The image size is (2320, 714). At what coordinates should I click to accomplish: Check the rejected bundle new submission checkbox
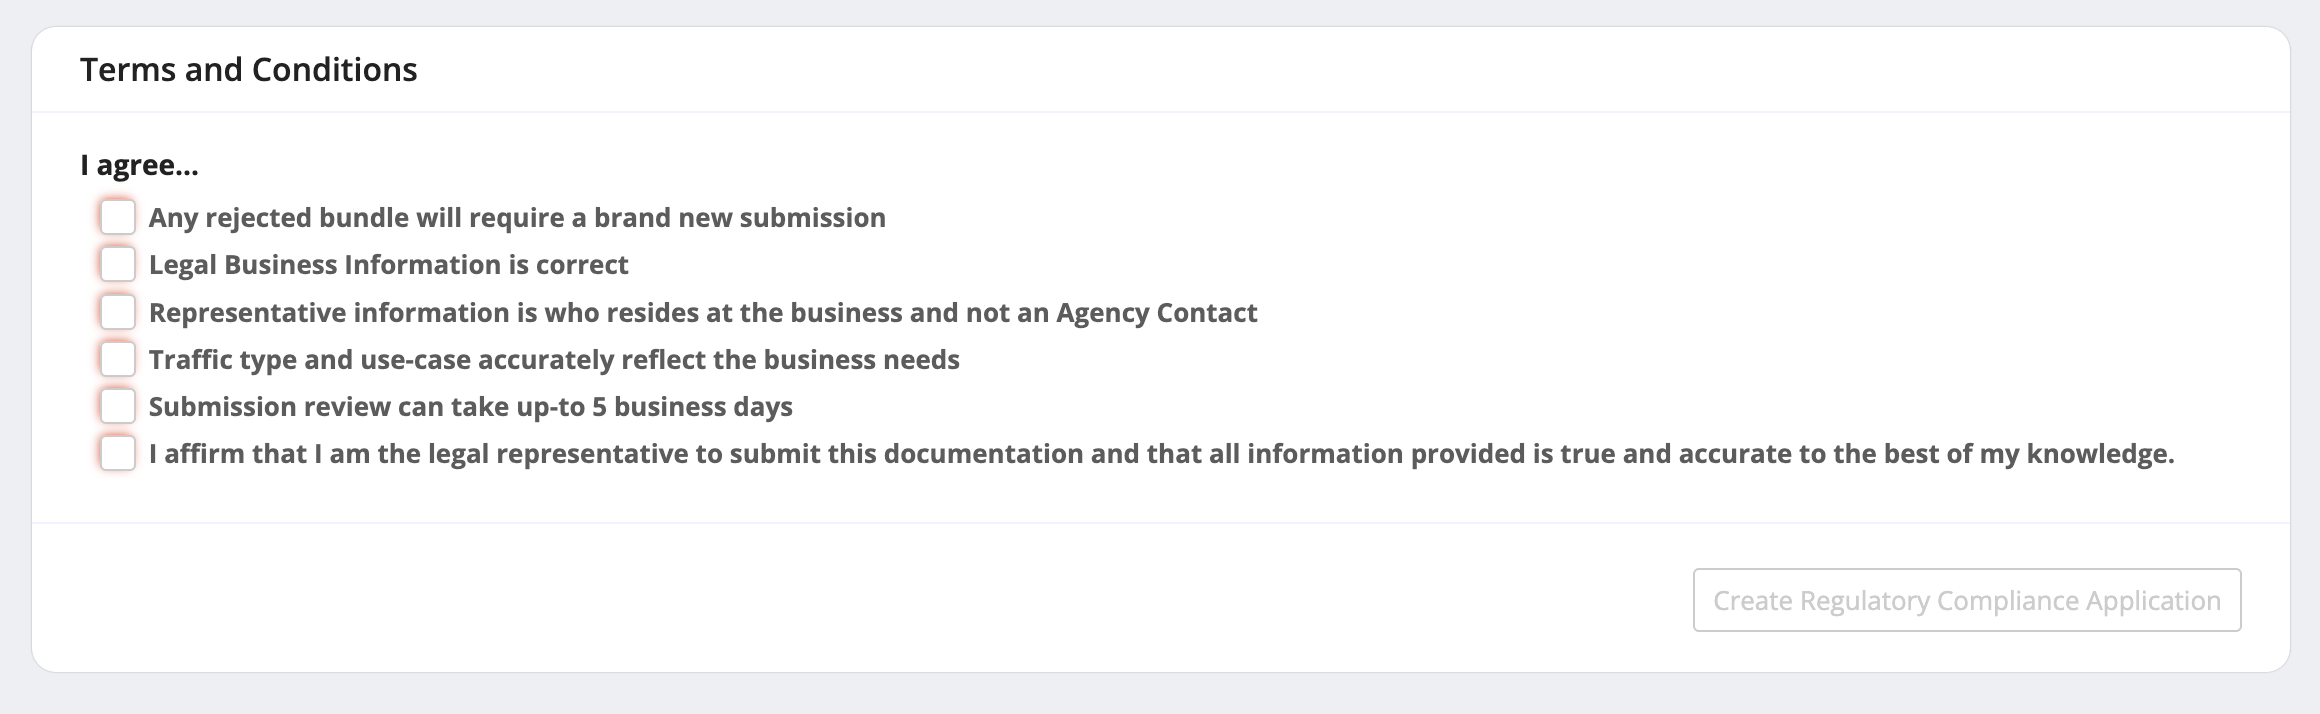click(x=118, y=217)
